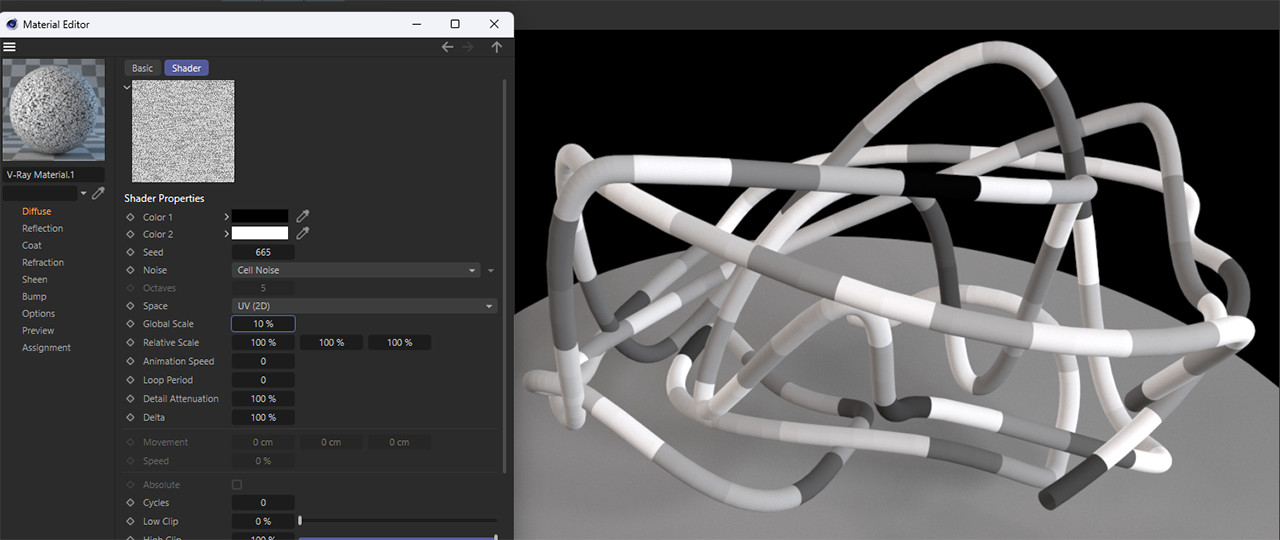
Task: Select the Refraction channel
Action: point(43,262)
